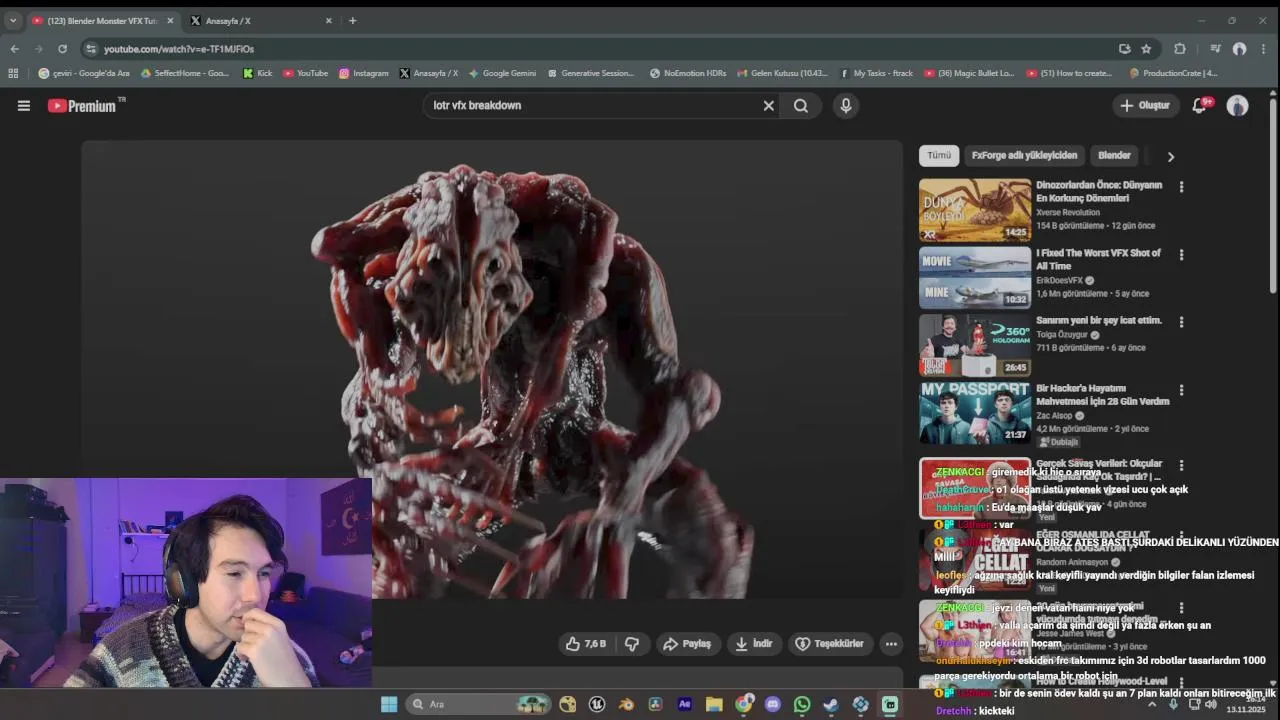Open the 'Kick' bookmark

point(258,73)
